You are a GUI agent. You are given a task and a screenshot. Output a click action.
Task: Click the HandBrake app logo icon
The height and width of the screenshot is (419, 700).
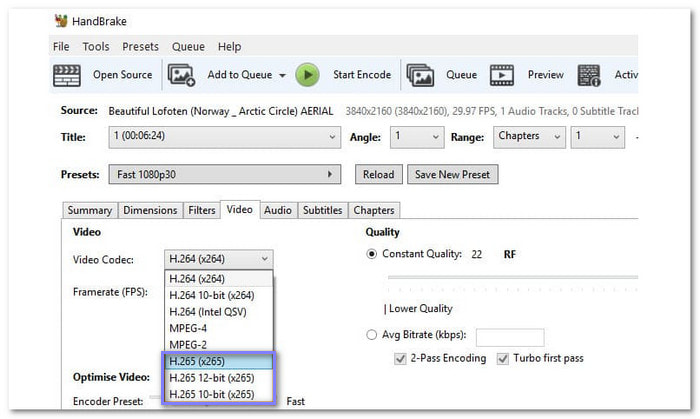point(61,20)
